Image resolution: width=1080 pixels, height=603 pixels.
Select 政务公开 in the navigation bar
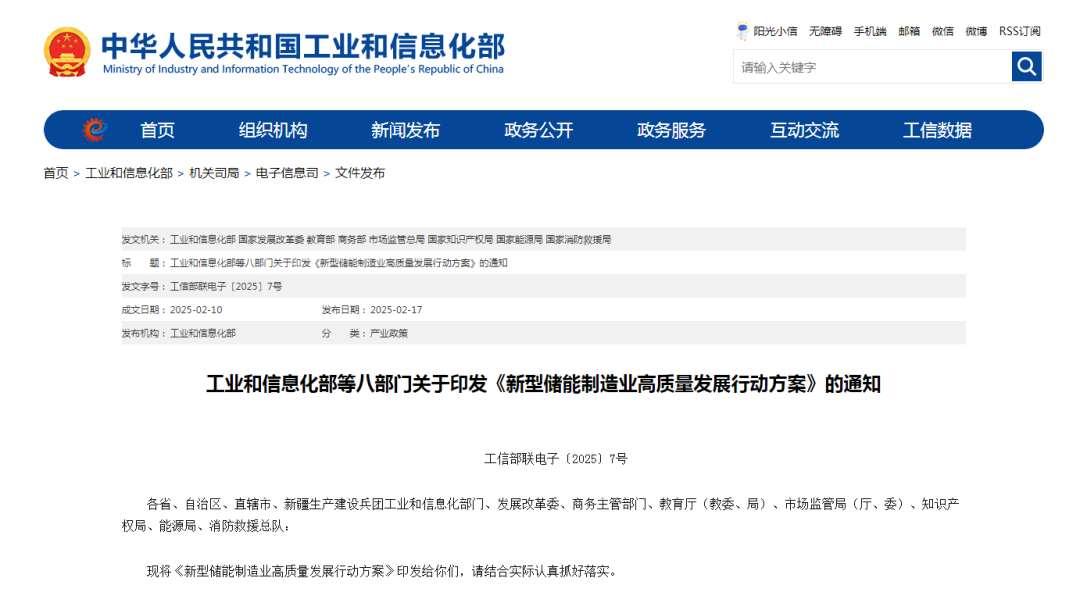pos(539,130)
